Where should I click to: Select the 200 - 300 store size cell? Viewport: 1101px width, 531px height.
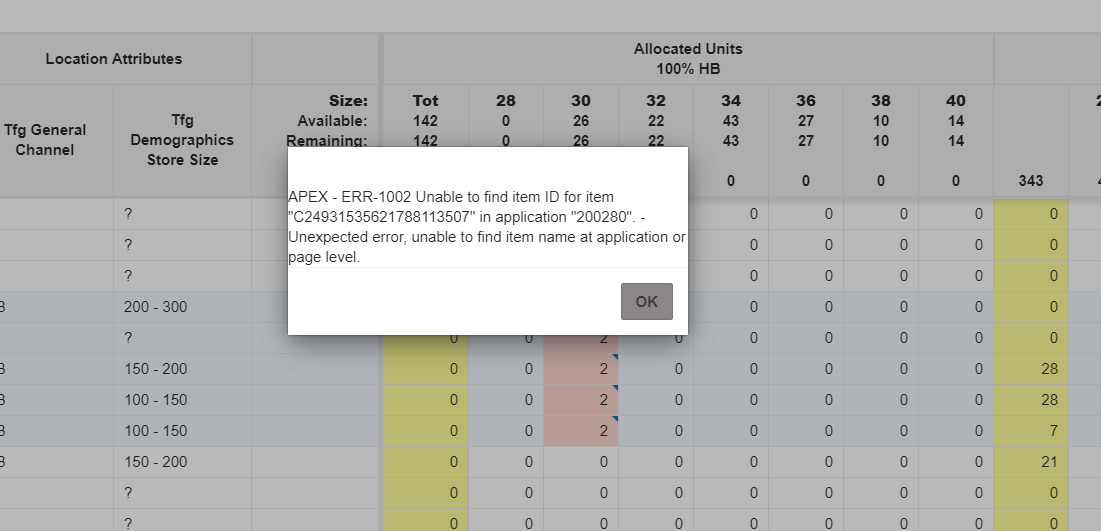[183, 307]
